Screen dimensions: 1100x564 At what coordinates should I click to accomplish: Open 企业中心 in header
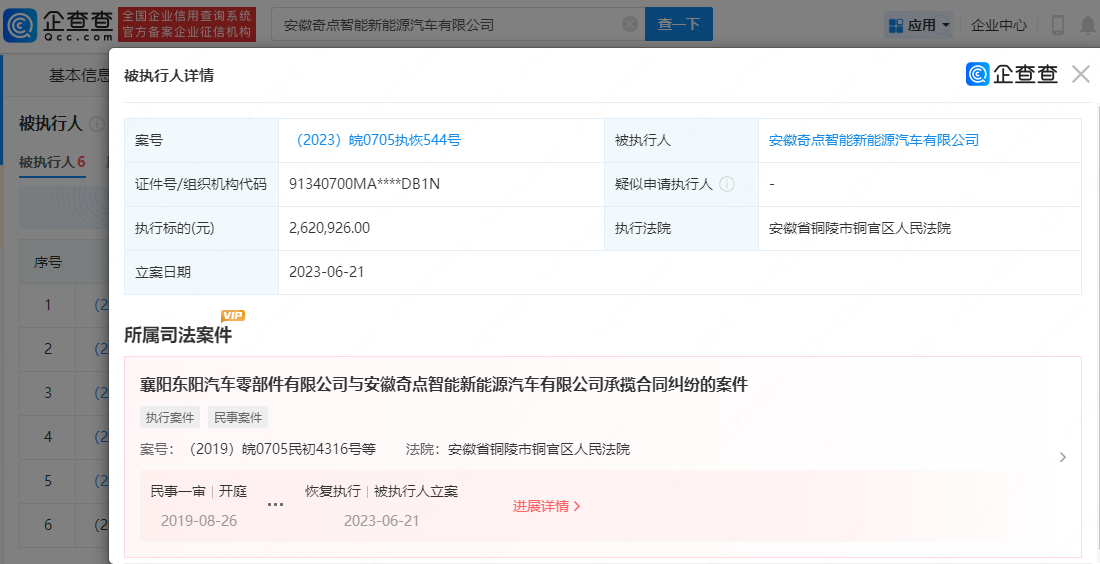(998, 25)
